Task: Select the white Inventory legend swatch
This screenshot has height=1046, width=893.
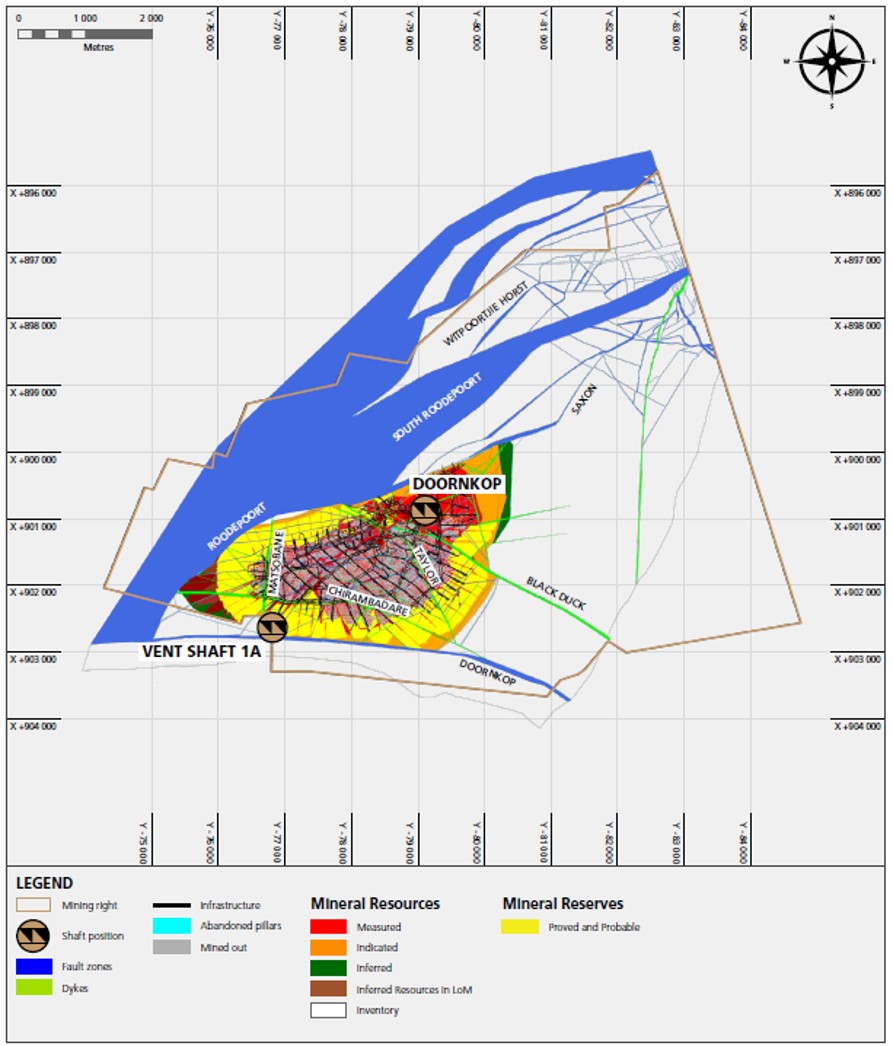Action: [328, 1010]
